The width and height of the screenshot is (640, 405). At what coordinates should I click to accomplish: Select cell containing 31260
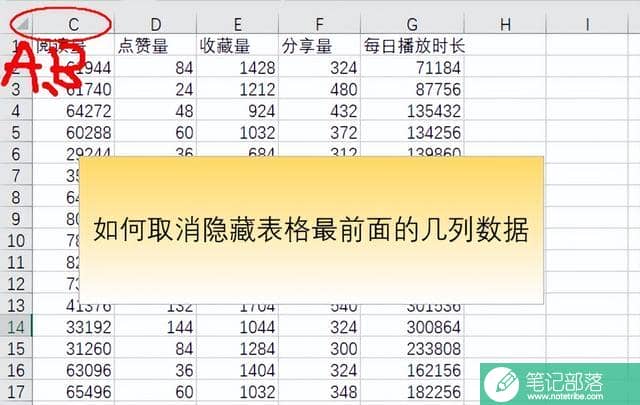(x=73, y=349)
